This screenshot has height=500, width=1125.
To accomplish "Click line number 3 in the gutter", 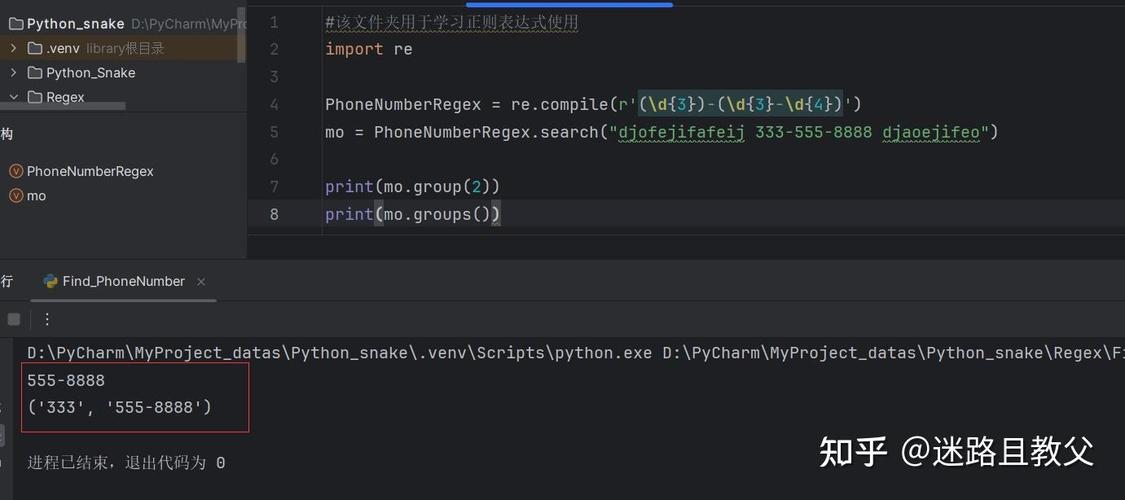I will tap(273, 77).
